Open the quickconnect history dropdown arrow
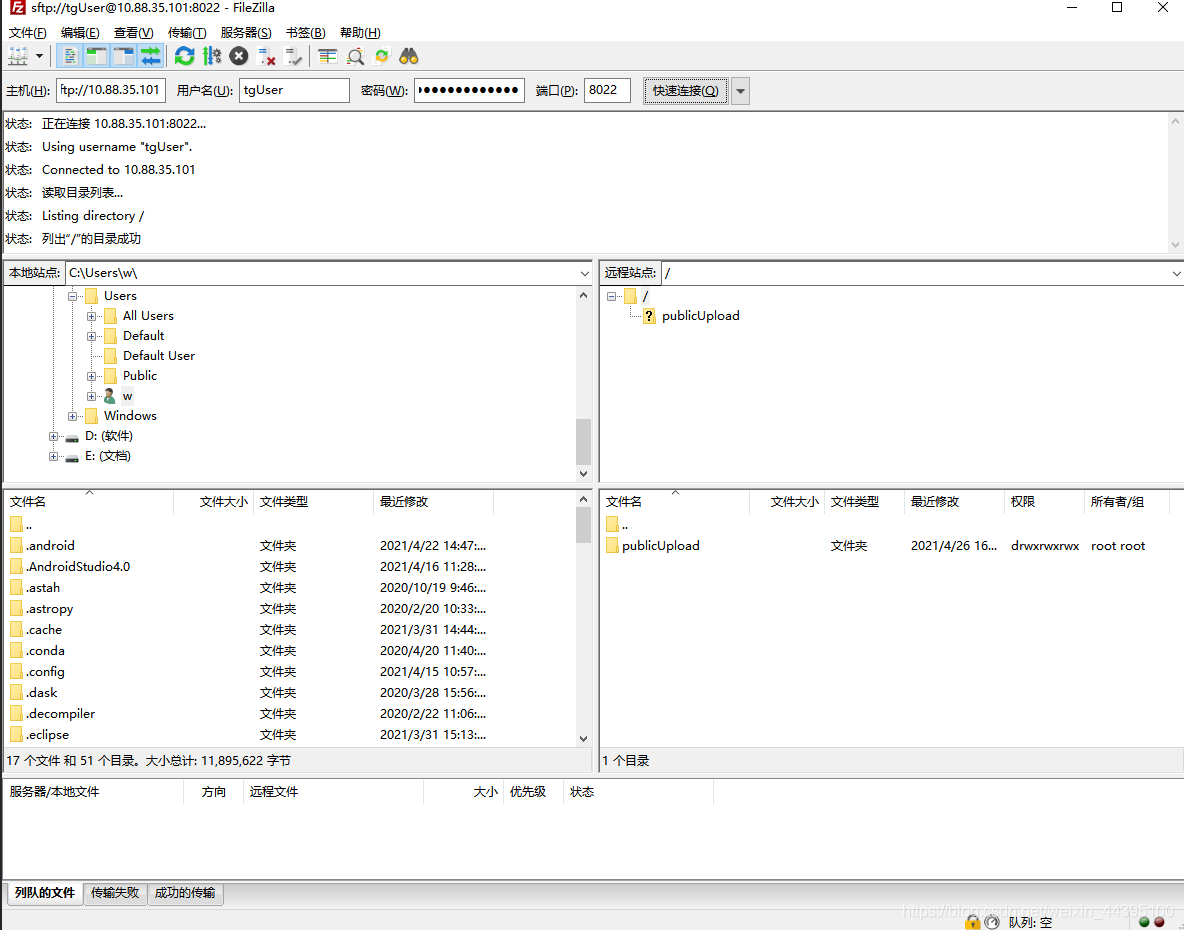 740,91
